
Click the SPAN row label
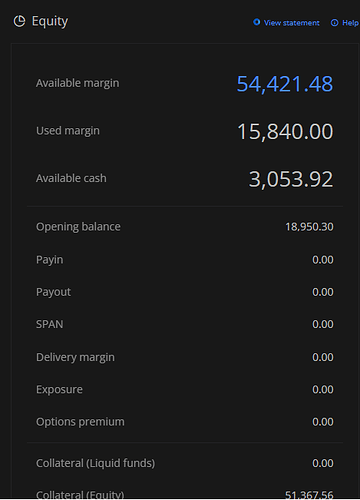[49, 324]
